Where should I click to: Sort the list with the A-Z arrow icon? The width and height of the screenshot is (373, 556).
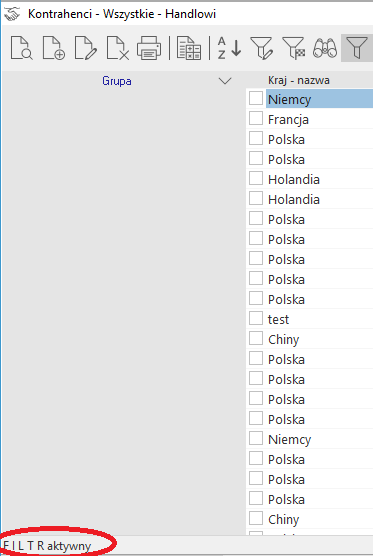tap(229, 48)
